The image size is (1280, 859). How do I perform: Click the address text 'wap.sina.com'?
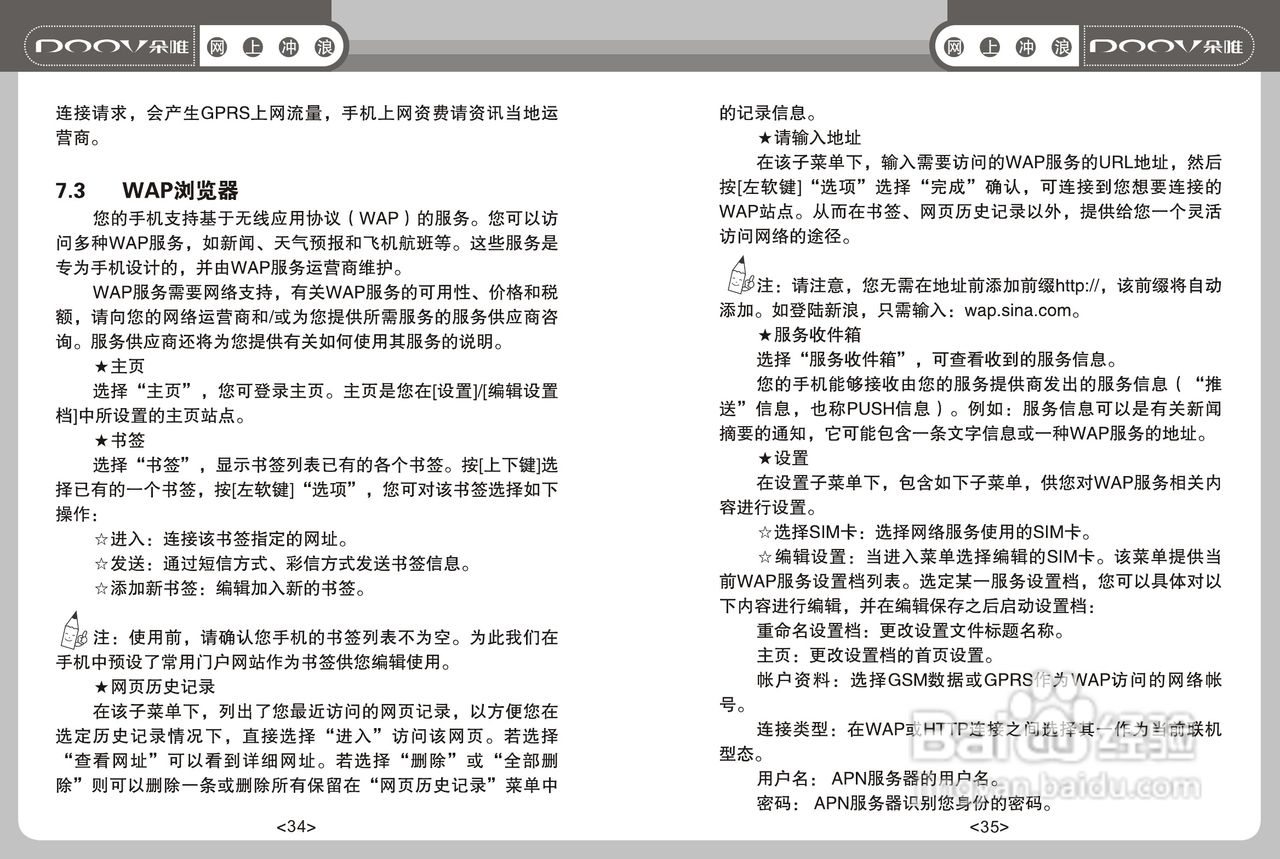(1018, 310)
